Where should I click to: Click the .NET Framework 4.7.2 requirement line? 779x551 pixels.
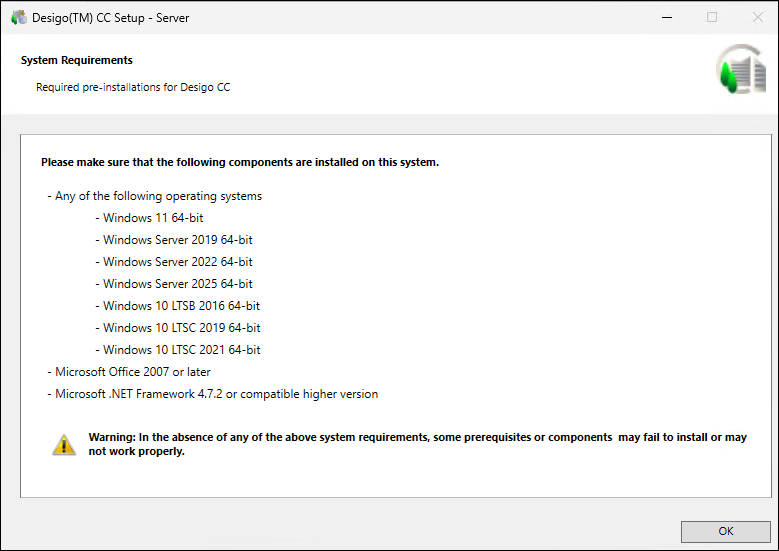click(x=213, y=394)
